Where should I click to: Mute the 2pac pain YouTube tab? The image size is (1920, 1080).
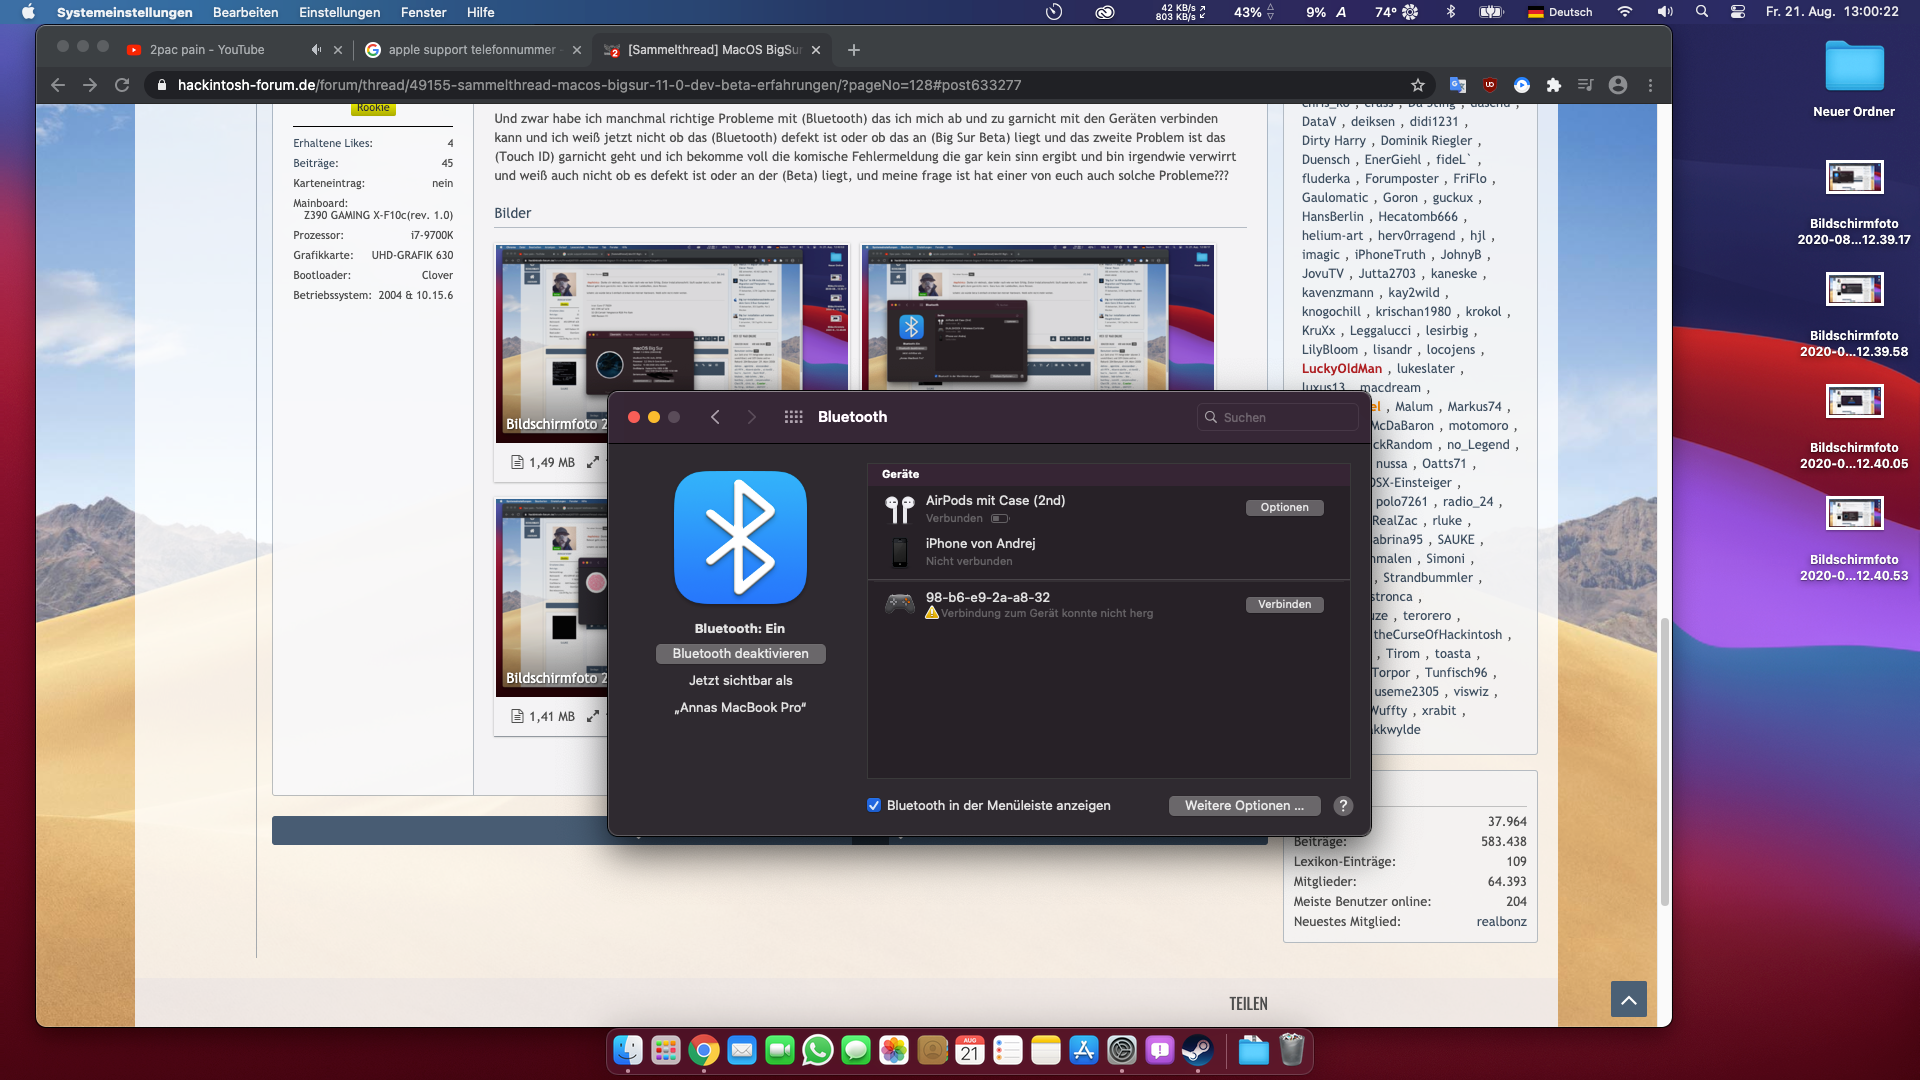(x=316, y=50)
